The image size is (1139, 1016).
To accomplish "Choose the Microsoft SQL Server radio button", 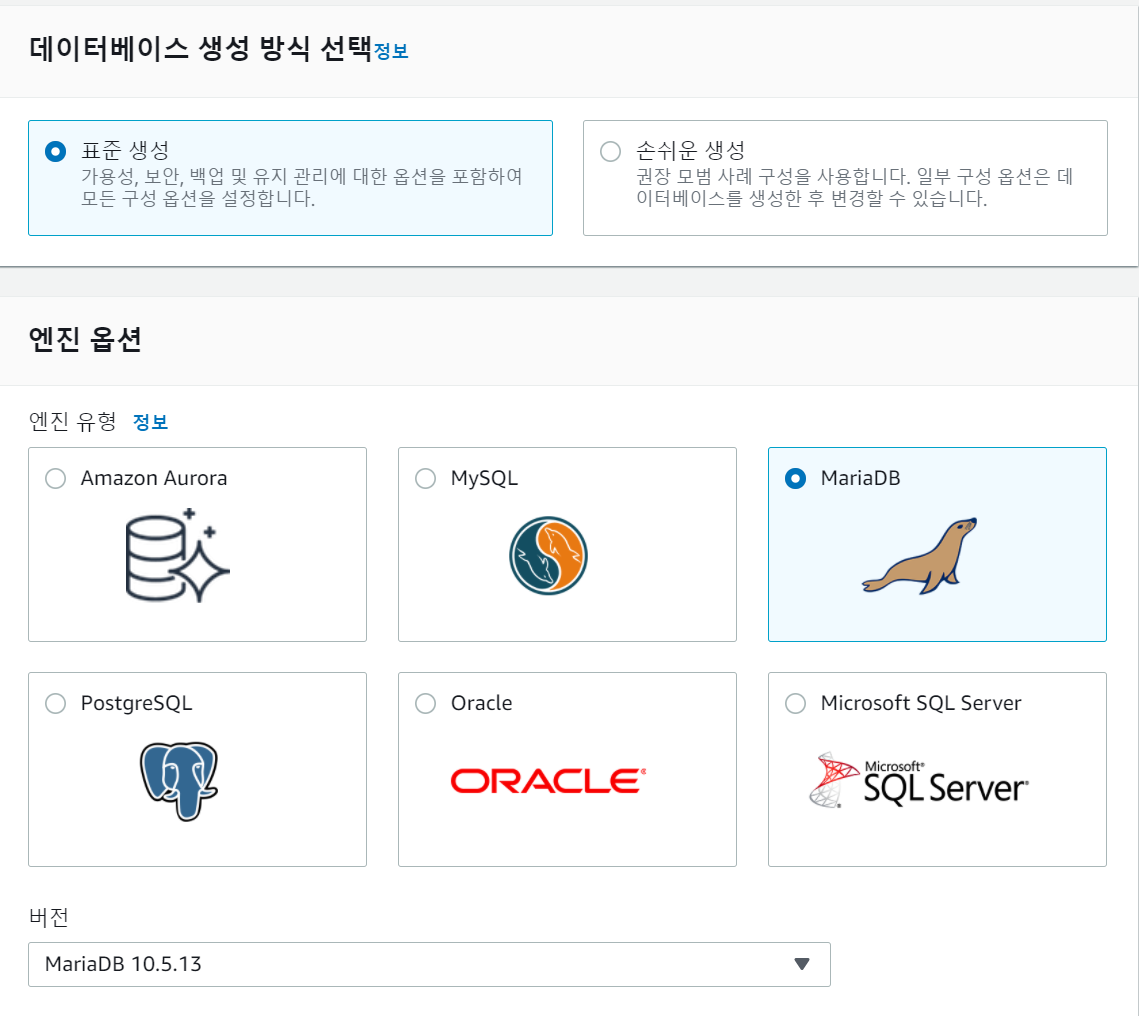I will click(x=795, y=704).
